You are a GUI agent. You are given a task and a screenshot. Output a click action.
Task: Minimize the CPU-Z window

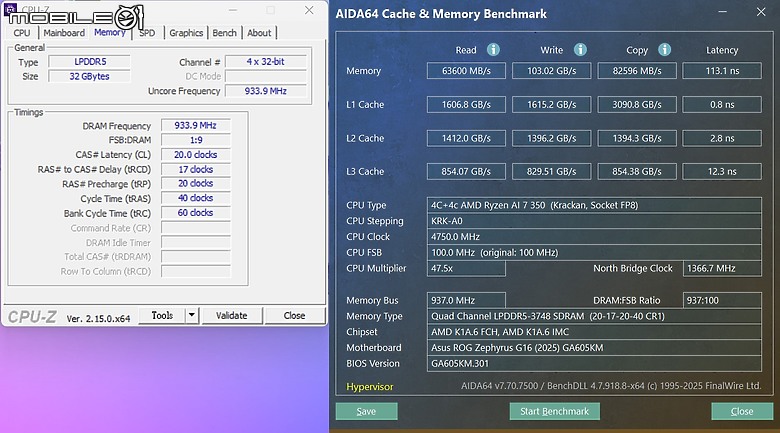[x=233, y=10]
